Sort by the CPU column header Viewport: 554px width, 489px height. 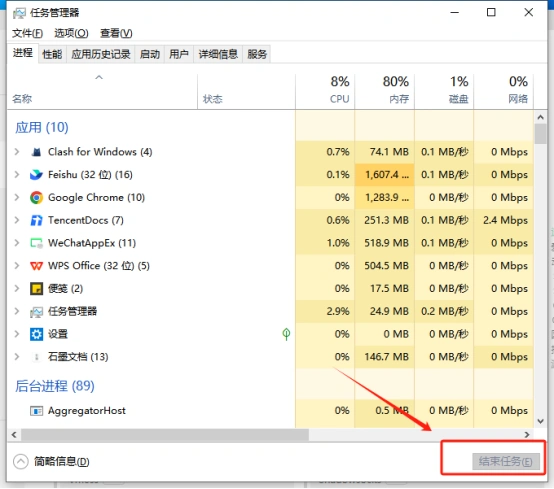click(x=325, y=92)
